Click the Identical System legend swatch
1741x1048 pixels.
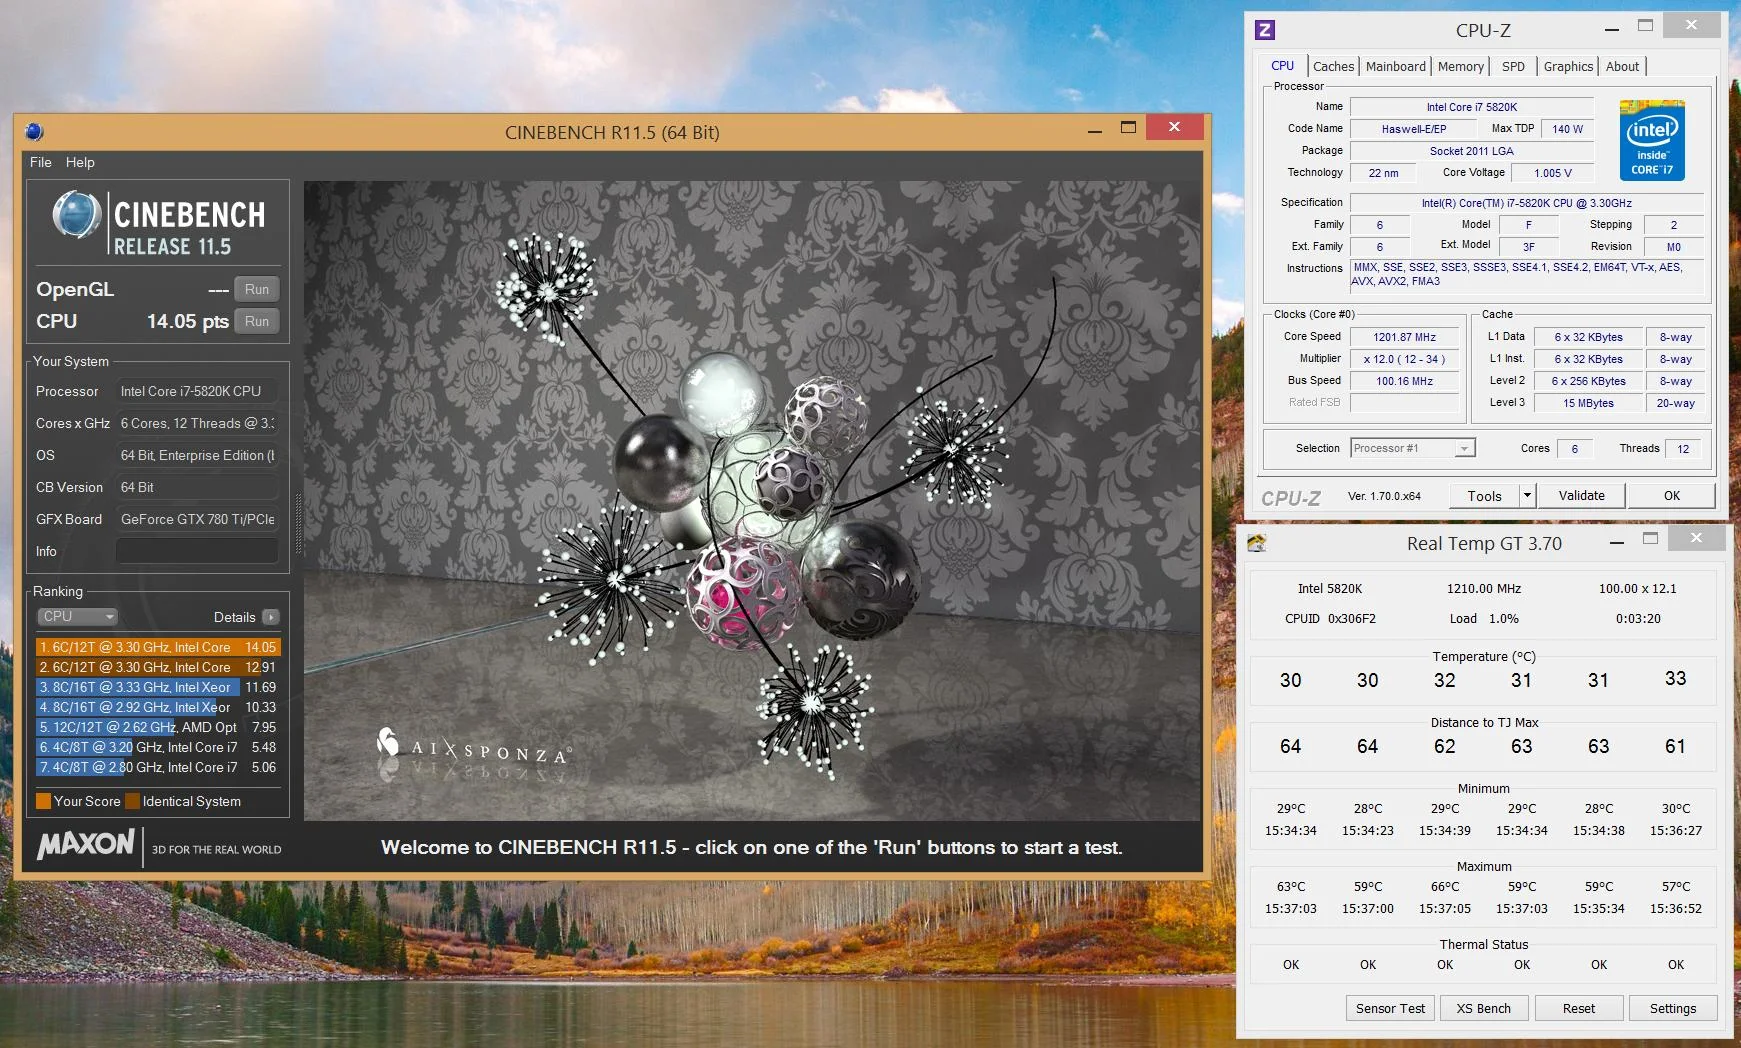click(132, 801)
